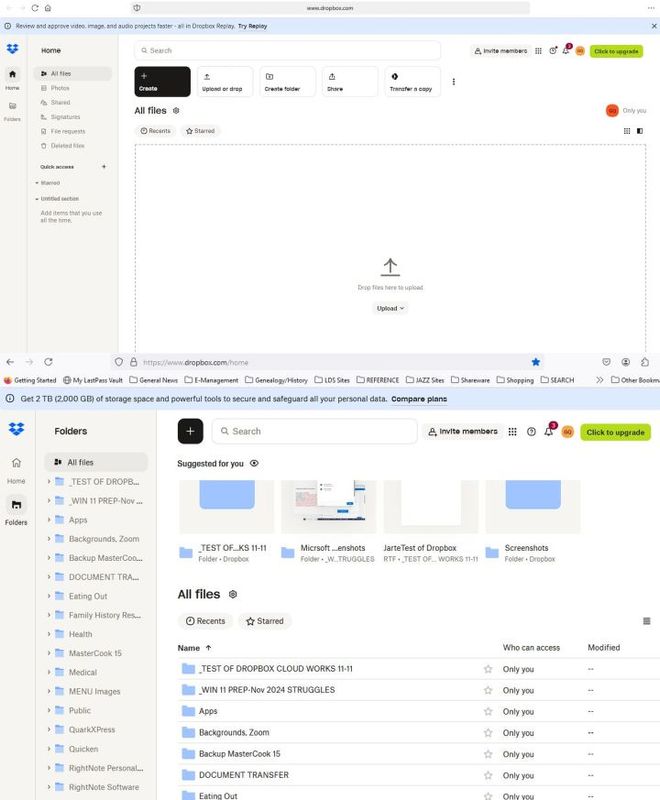Open Folders icon in top window rail

tap(12, 106)
